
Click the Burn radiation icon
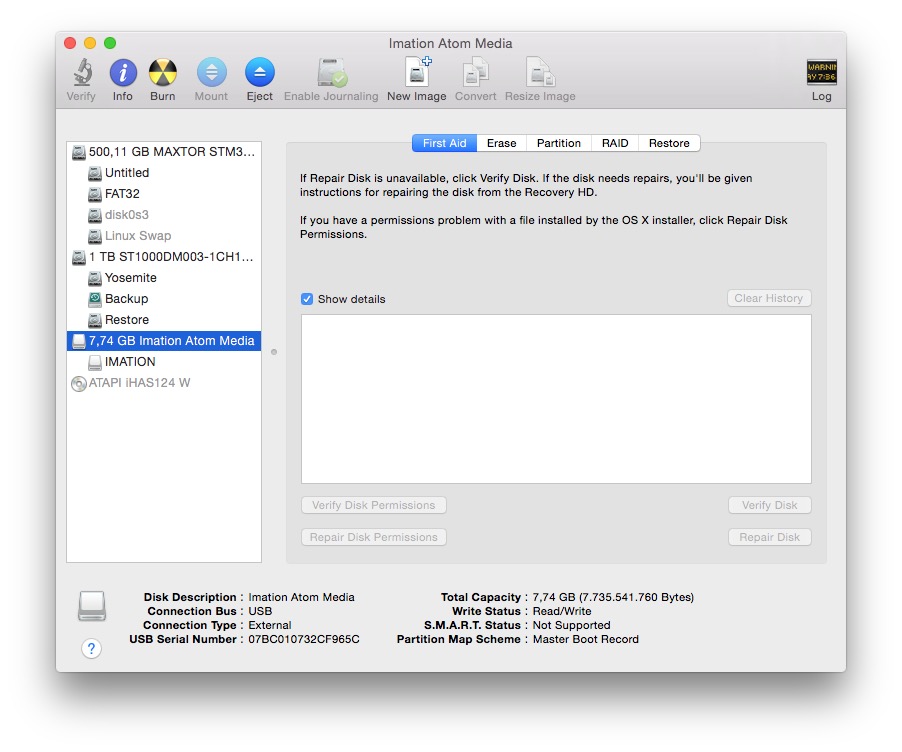163,73
